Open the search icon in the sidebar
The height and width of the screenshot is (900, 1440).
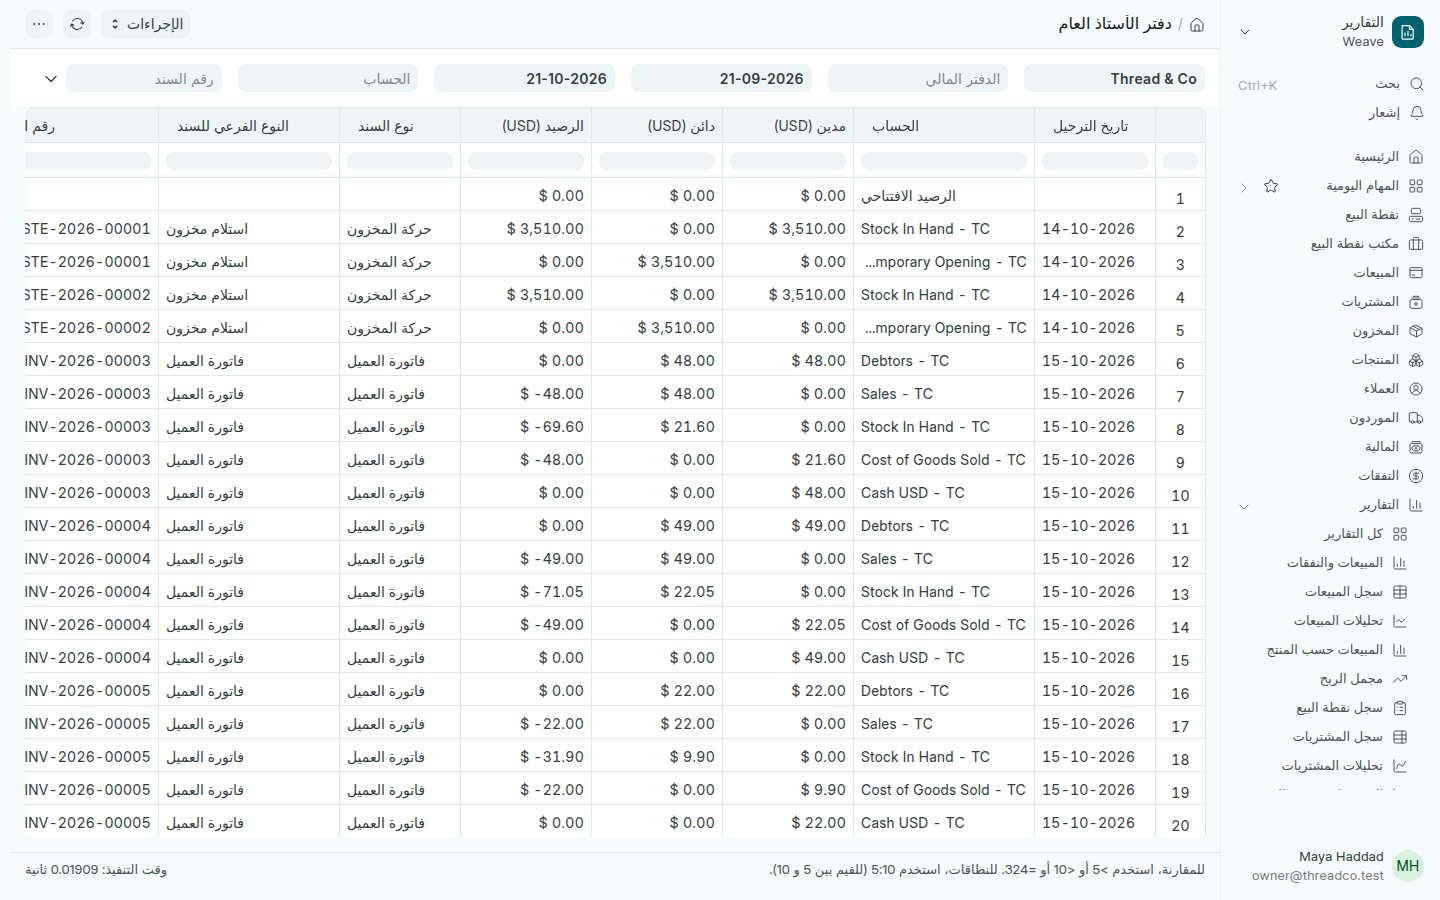pos(1416,84)
